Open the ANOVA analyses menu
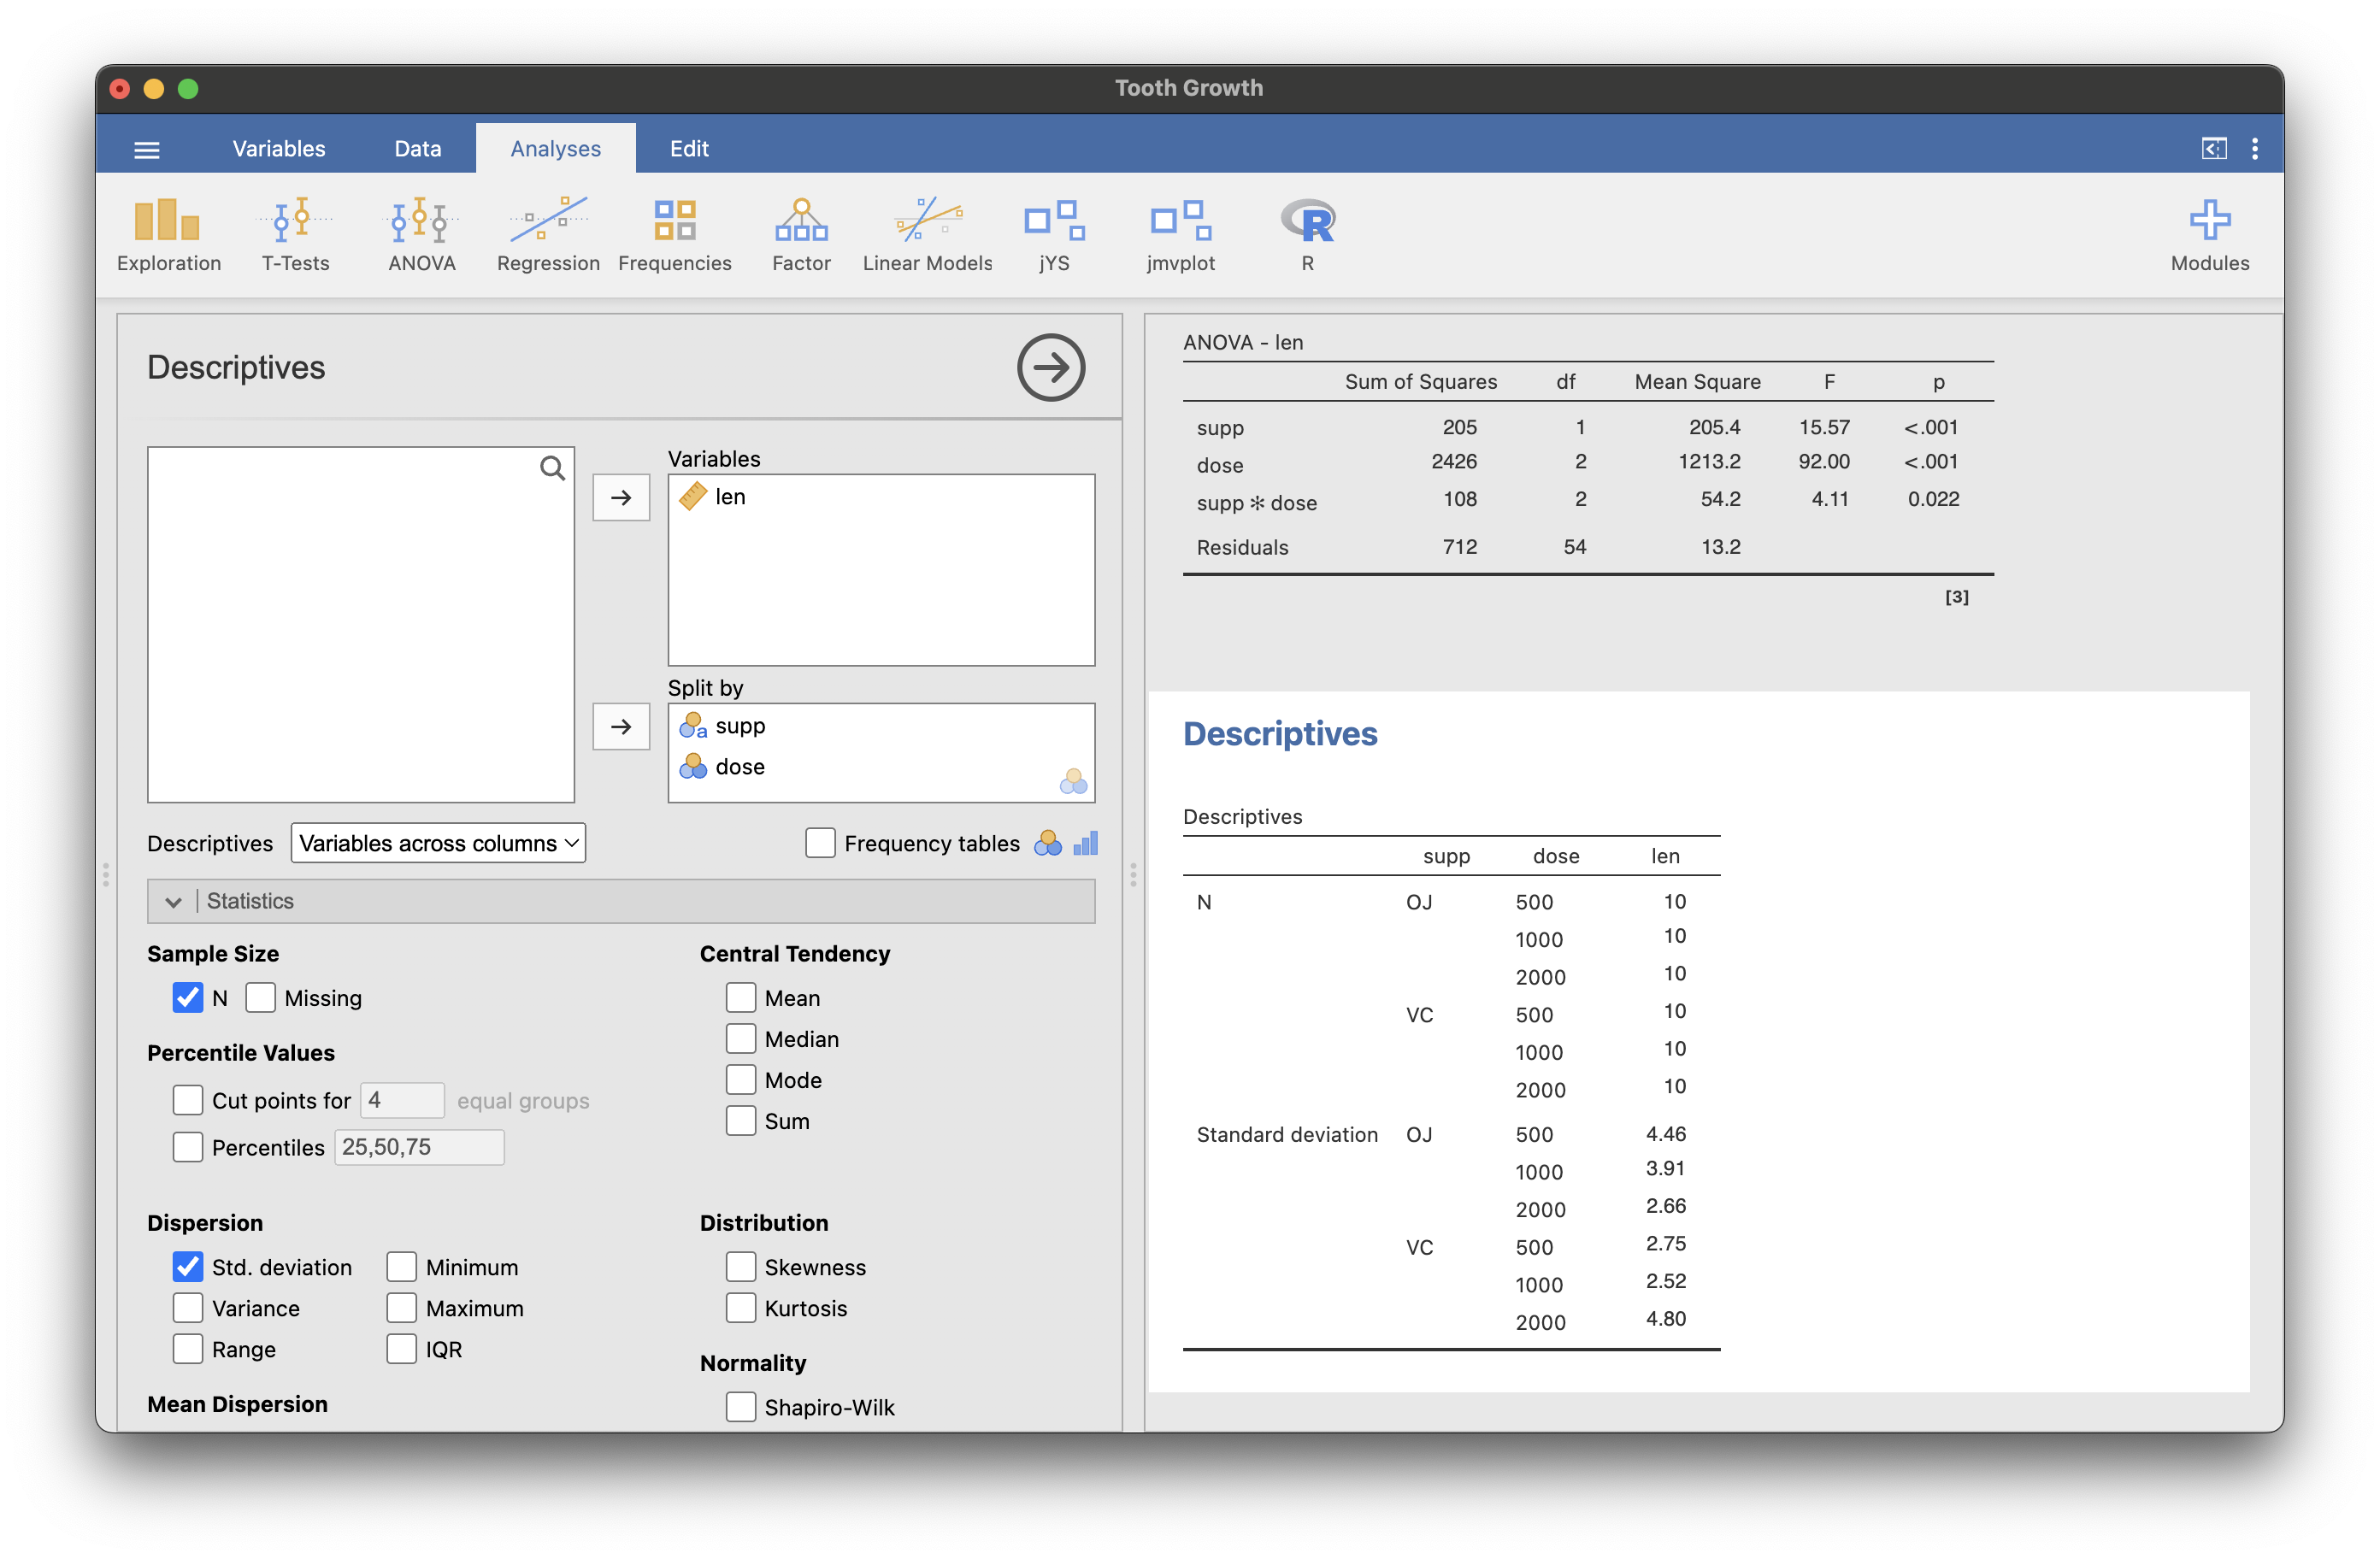Image resolution: width=2380 pixels, height=1559 pixels. pos(421,235)
